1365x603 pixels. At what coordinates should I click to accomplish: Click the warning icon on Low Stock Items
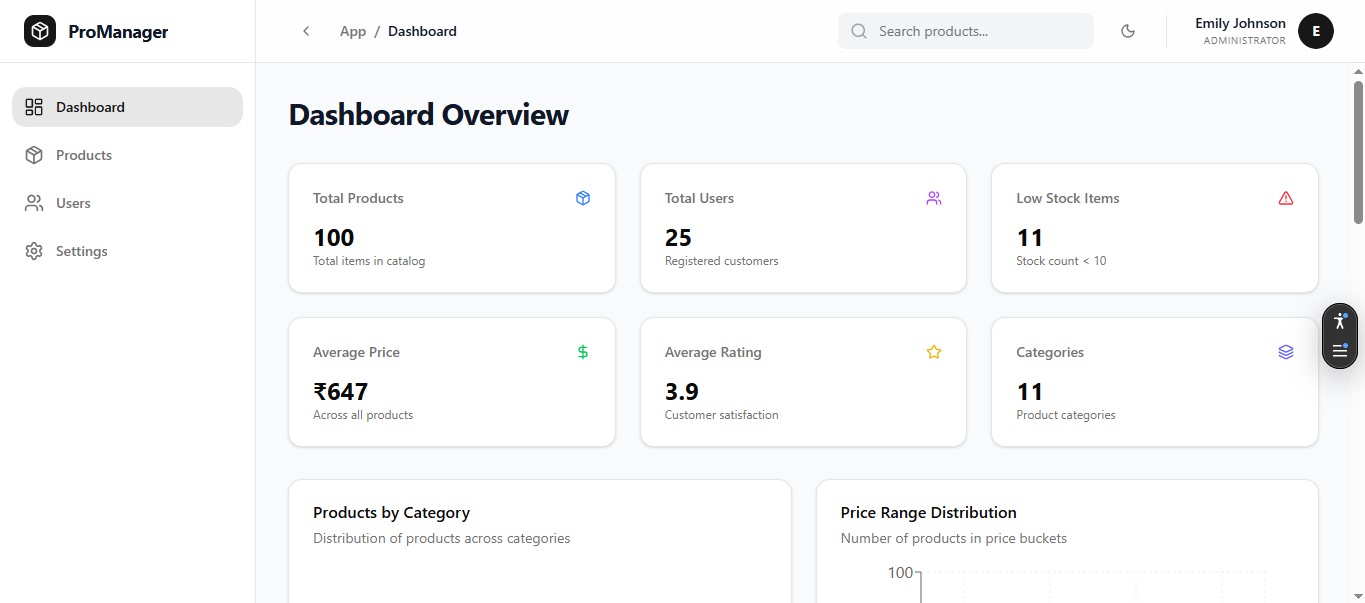tap(1286, 198)
